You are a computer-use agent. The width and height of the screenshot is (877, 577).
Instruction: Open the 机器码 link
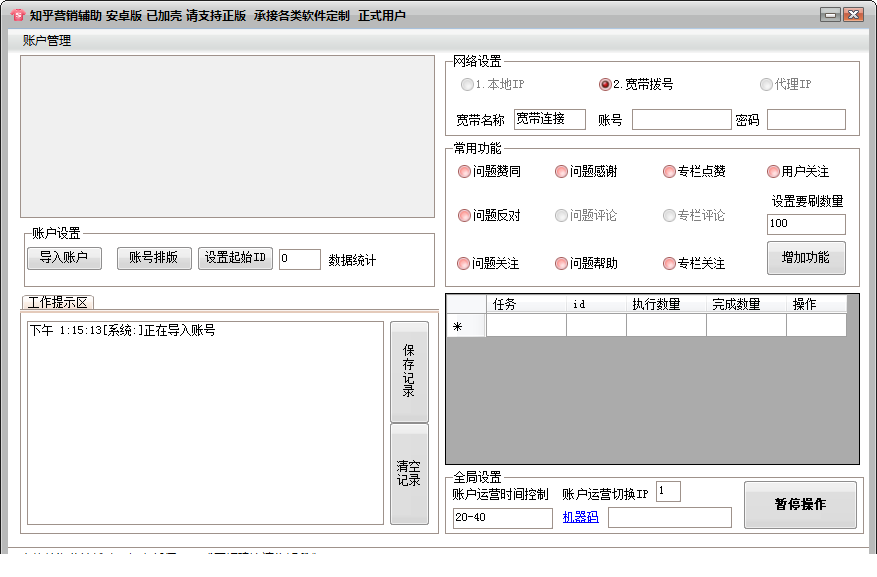(581, 517)
